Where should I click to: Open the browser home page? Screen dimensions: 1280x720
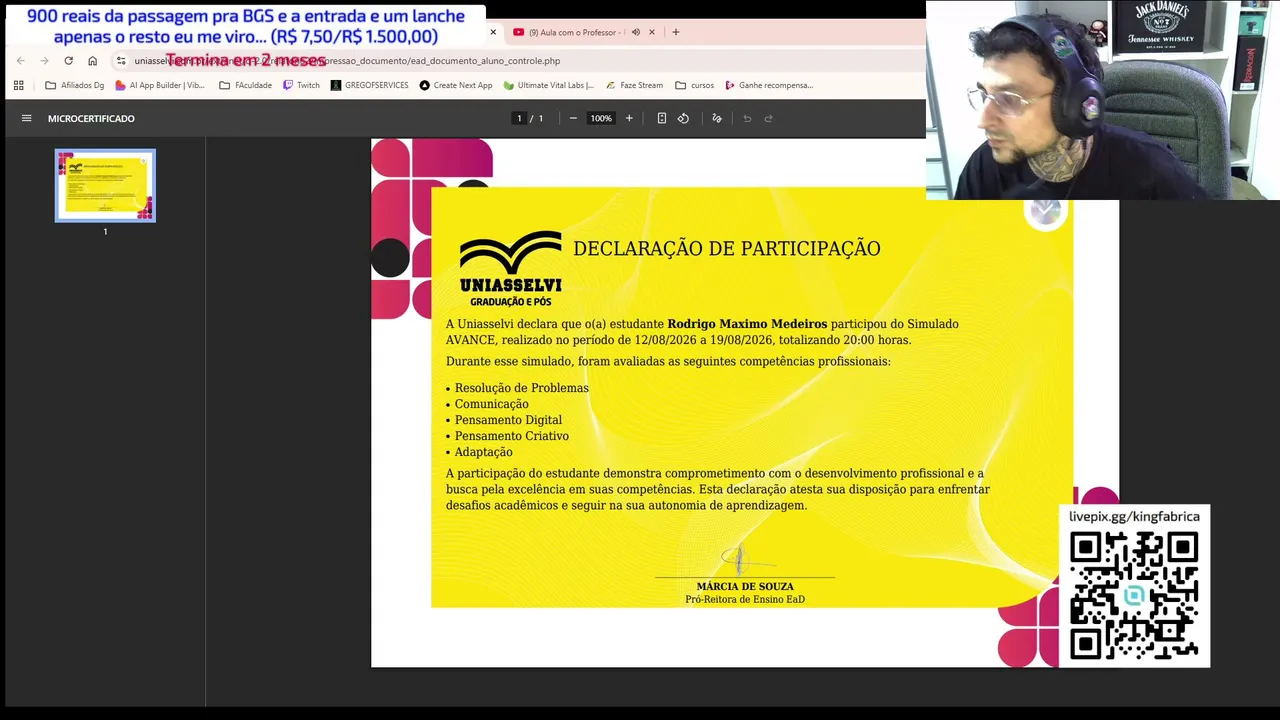[93, 61]
